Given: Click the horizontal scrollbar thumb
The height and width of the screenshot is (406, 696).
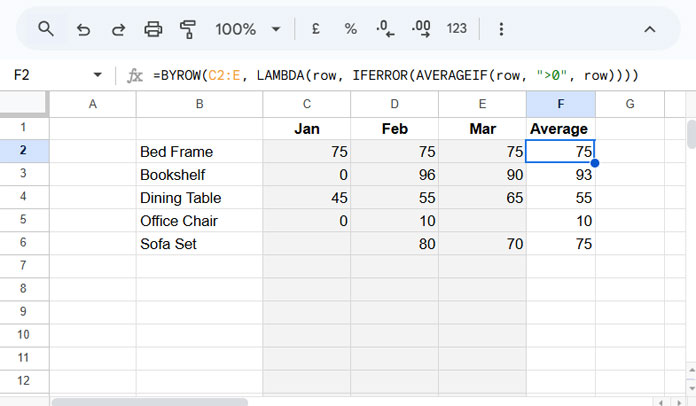Looking at the screenshot, I should coord(150,402).
